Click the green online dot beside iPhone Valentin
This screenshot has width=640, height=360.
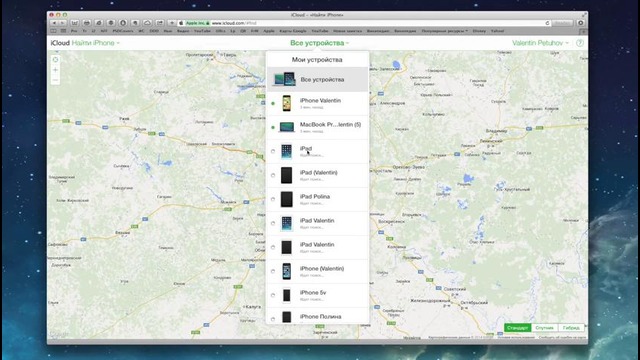273,103
